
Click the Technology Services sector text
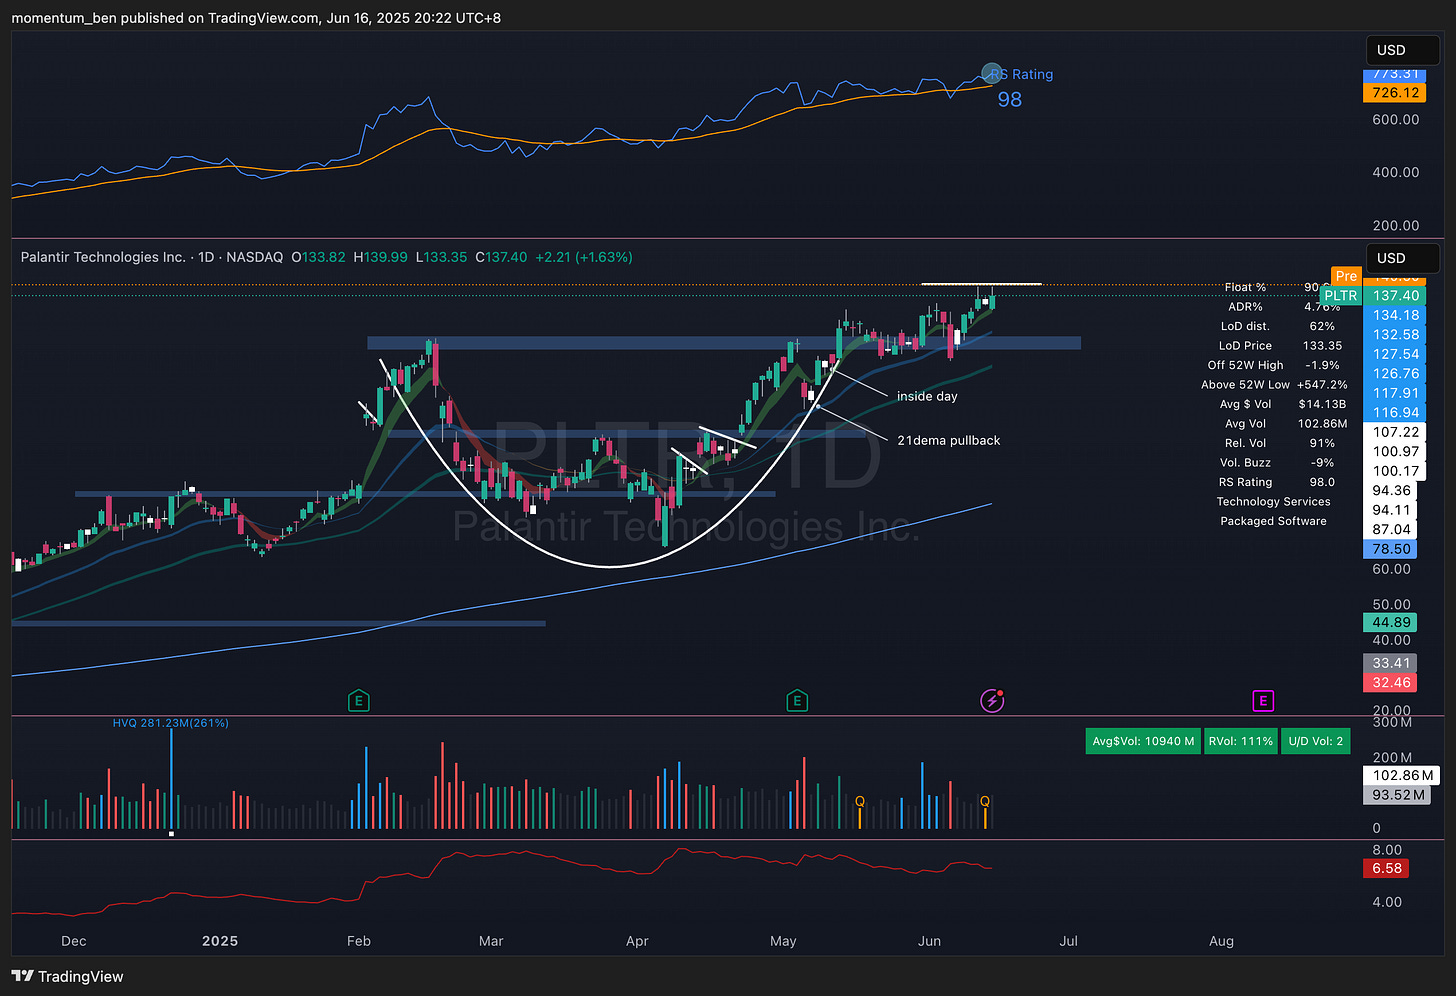tap(1273, 502)
